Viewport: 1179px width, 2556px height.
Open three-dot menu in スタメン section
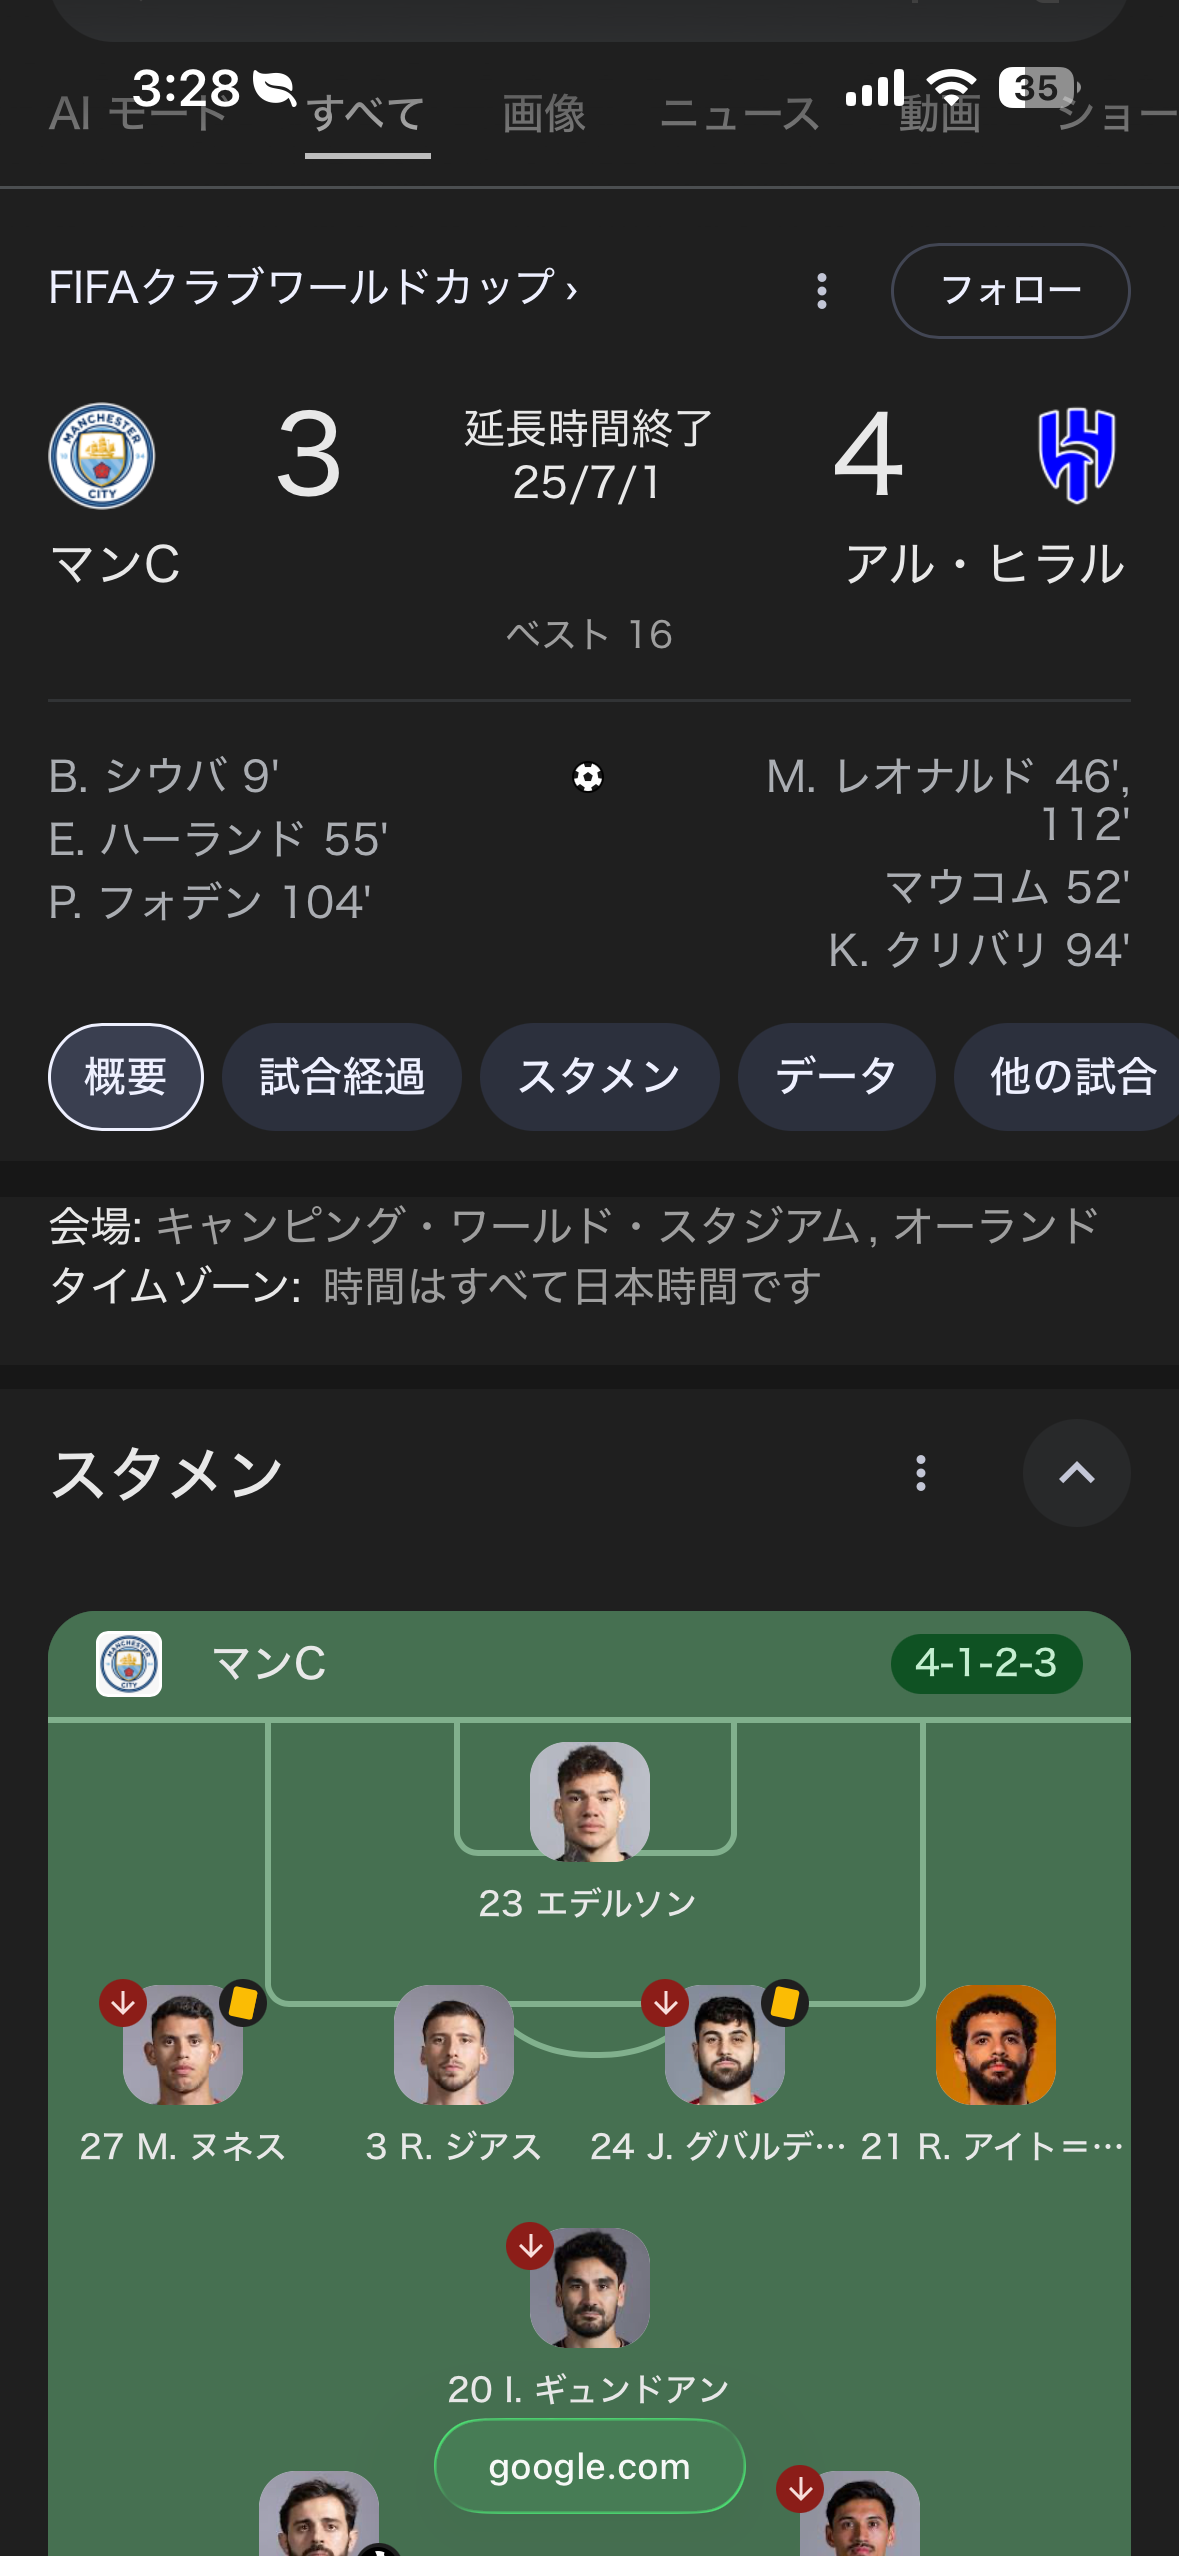(921, 1473)
